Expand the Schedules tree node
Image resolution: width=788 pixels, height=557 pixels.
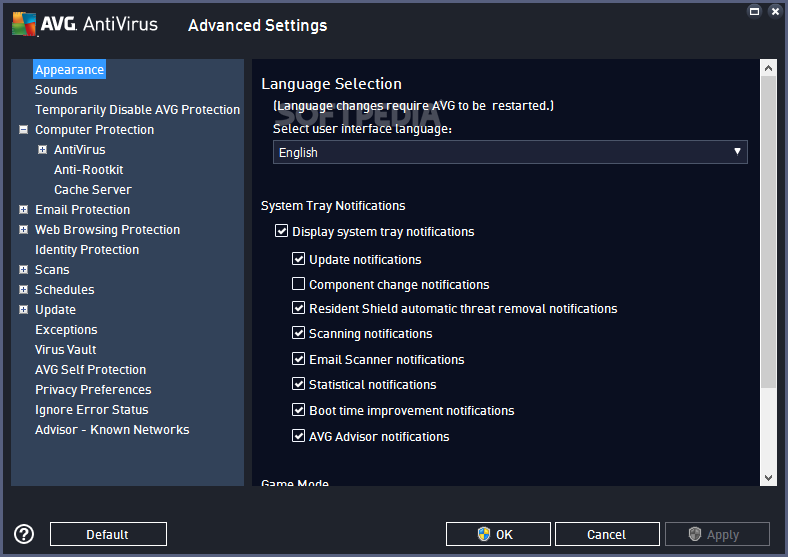tap(23, 290)
